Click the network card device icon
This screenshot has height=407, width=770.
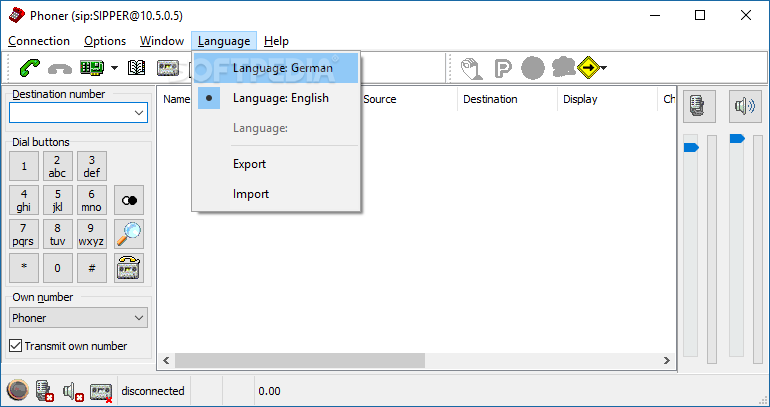click(92, 68)
